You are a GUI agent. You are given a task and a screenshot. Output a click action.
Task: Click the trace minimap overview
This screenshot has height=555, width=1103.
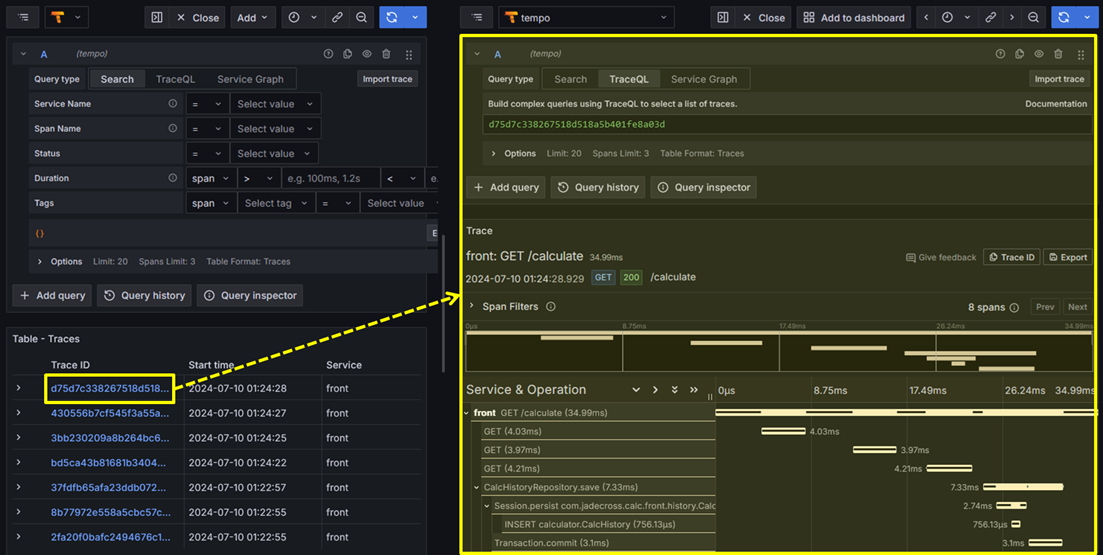tap(779, 351)
